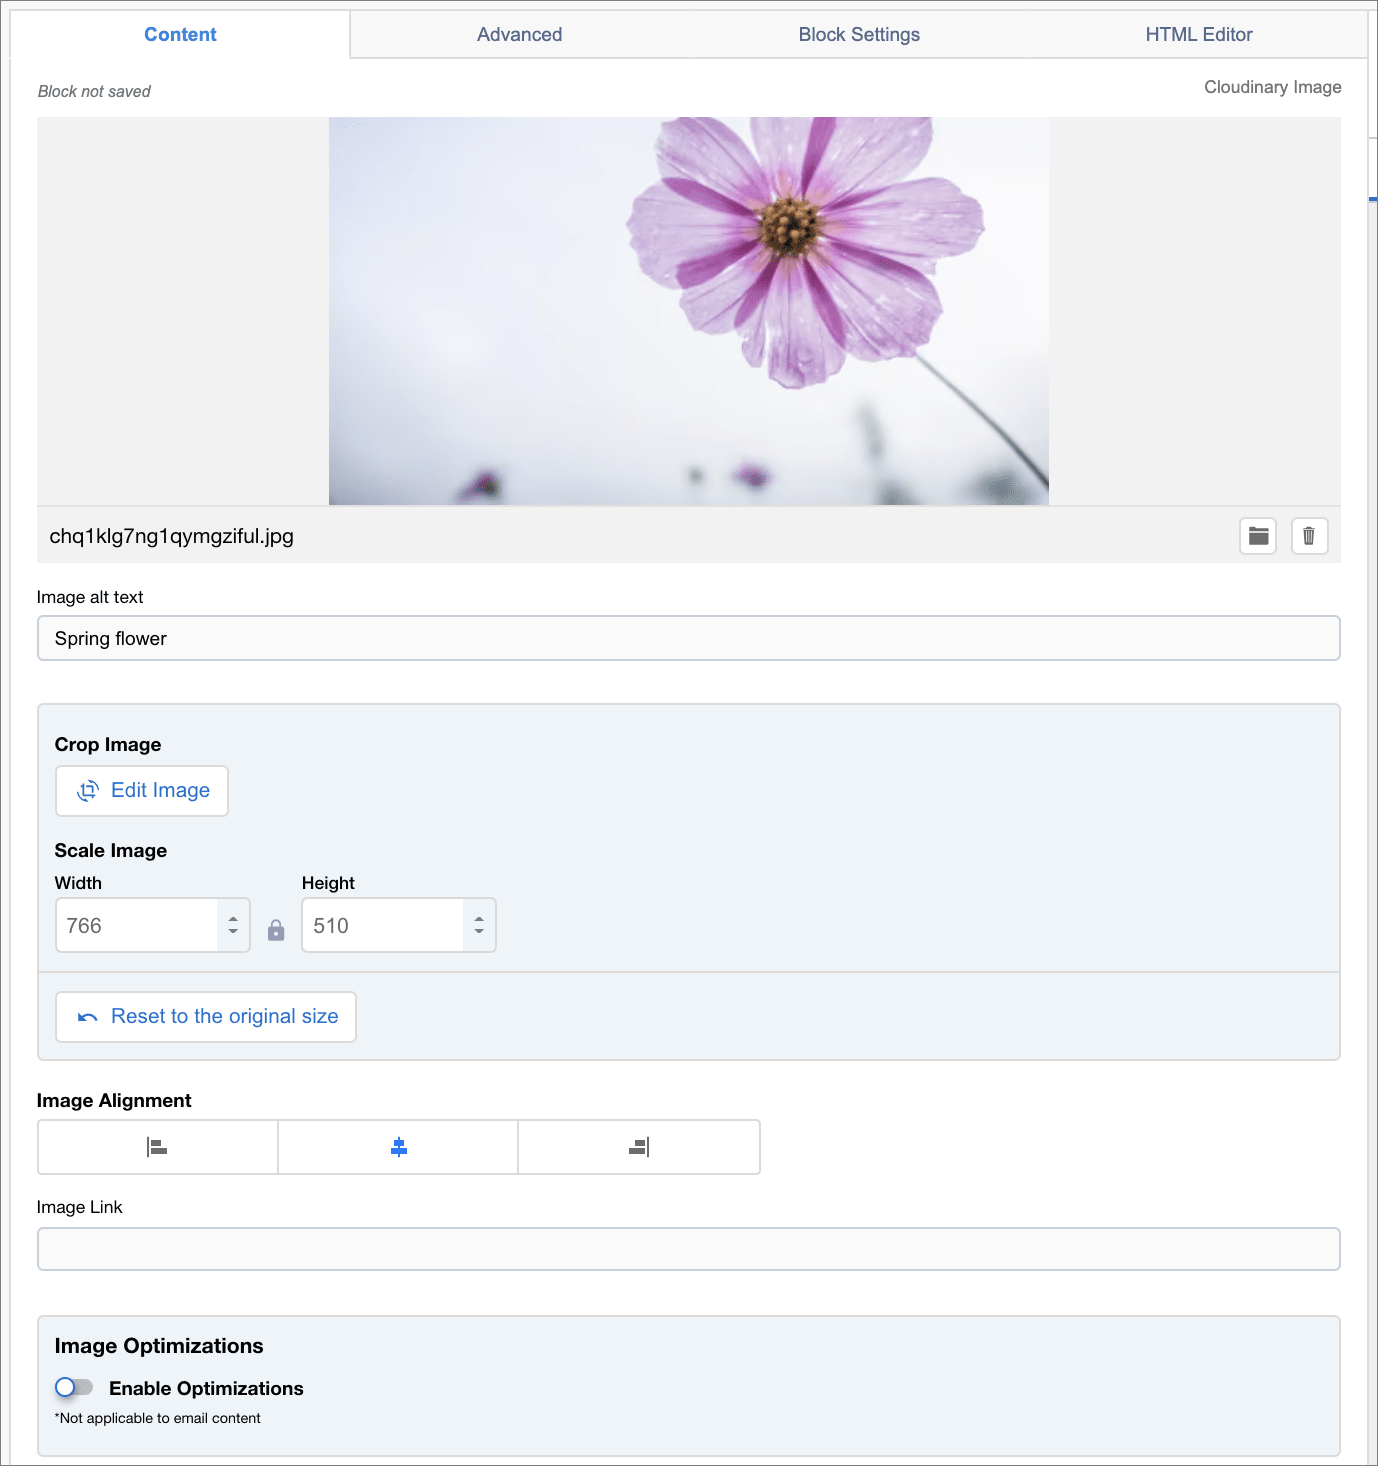
Task: Focus the Image Link input field
Action: pyautogui.click(x=688, y=1249)
